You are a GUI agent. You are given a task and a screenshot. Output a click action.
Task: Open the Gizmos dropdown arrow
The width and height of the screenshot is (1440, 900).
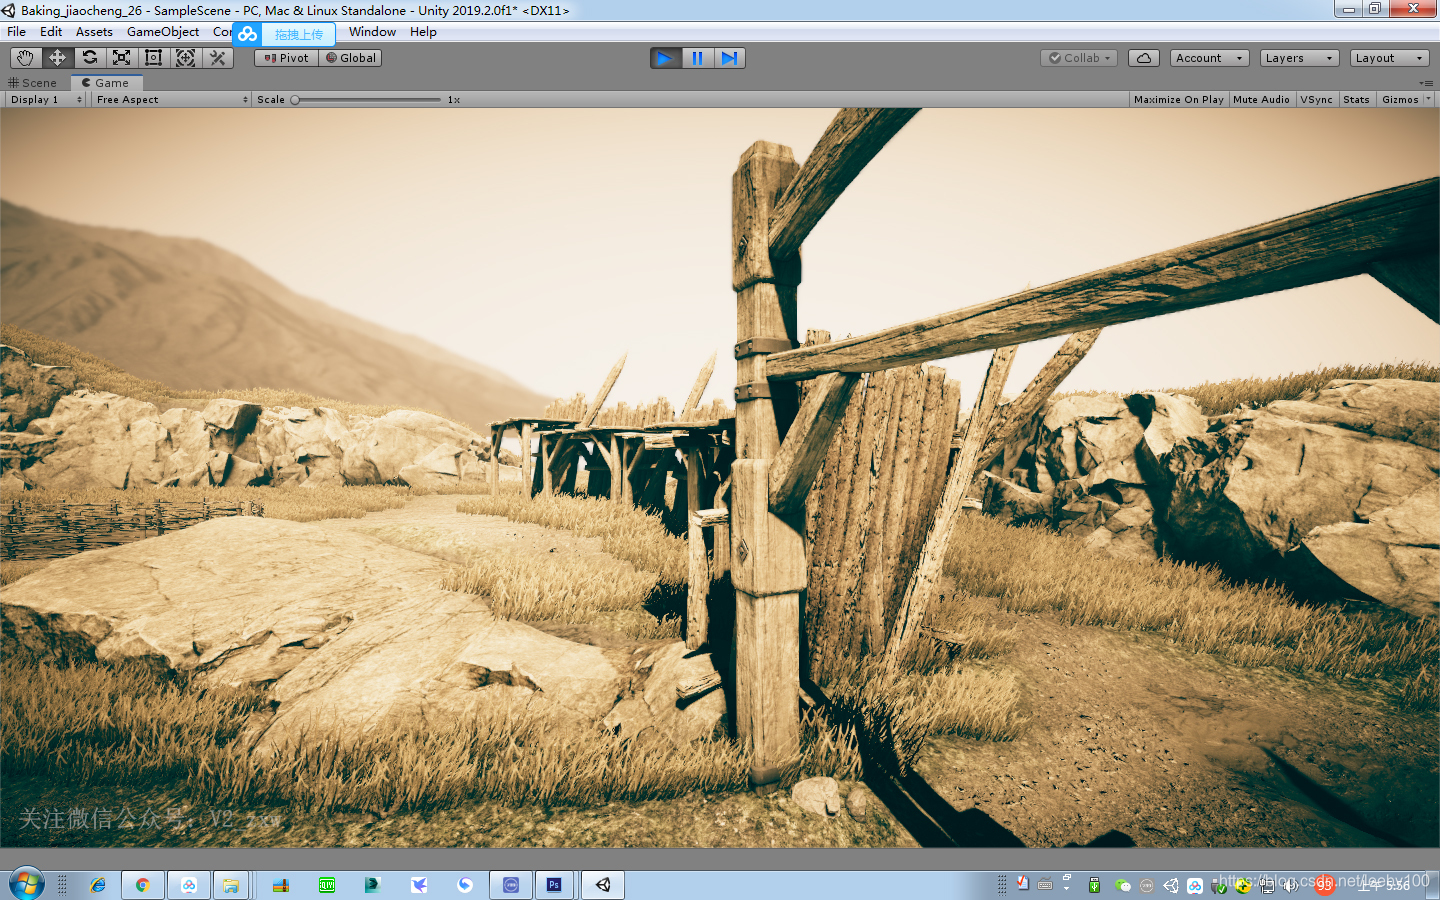point(1427,100)
